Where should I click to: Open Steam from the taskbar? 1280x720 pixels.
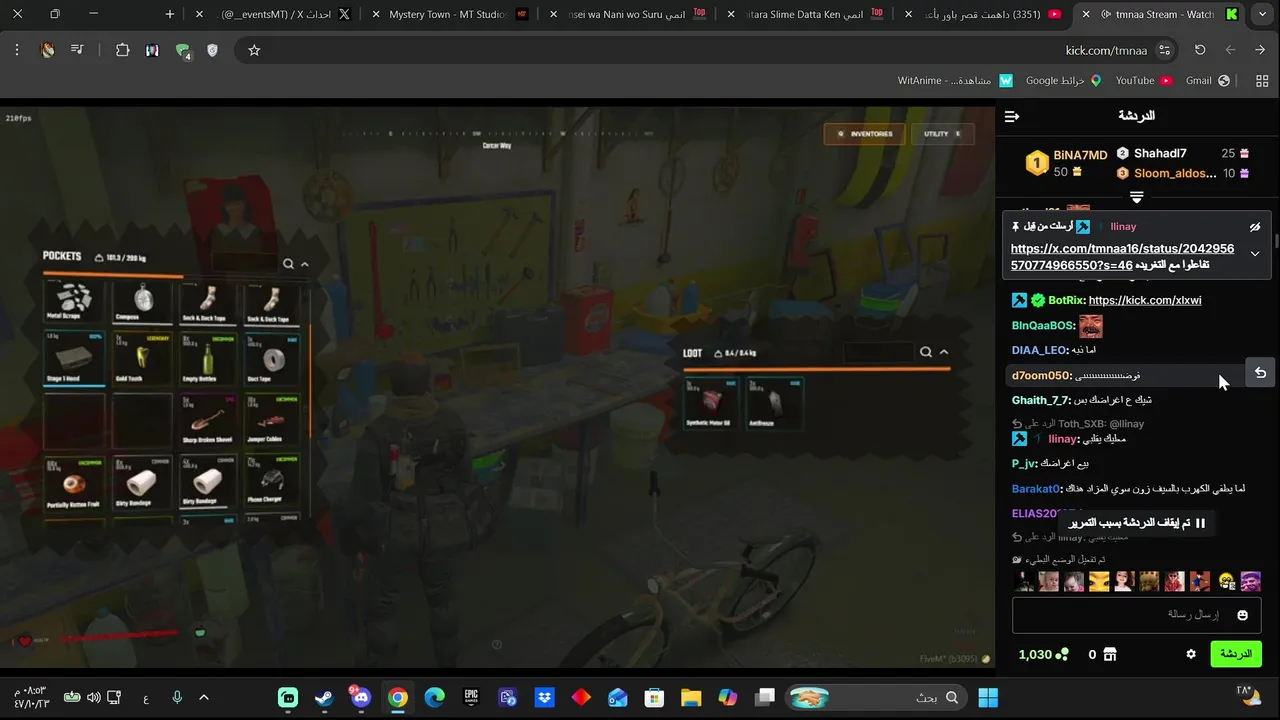(324, 697)
